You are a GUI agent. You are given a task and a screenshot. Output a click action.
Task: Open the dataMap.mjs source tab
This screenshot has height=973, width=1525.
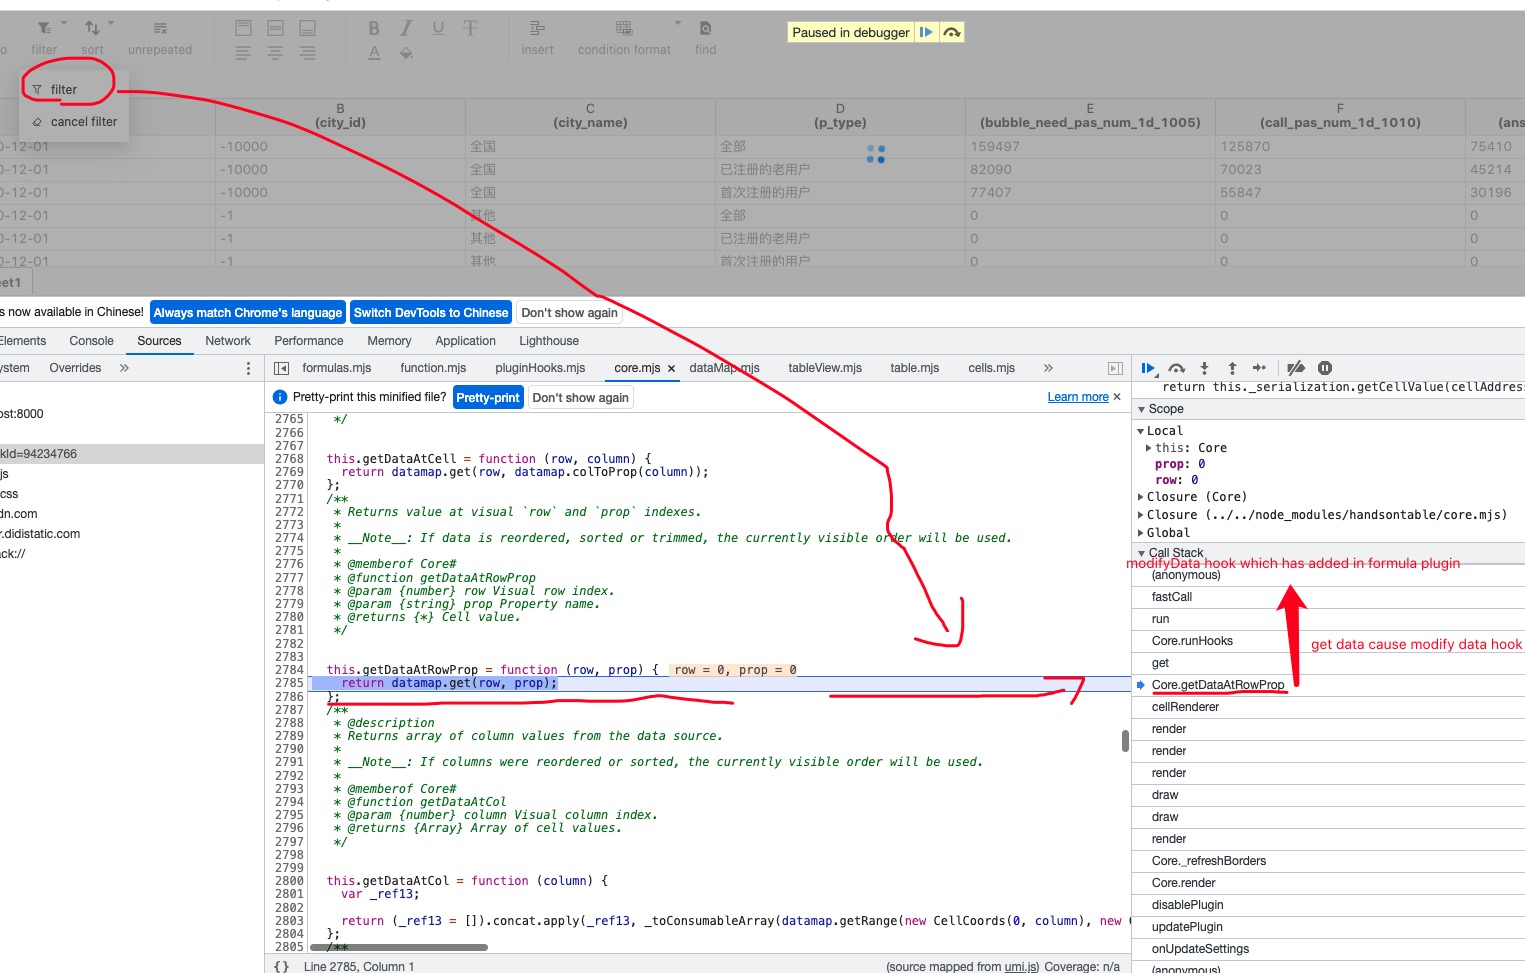pyautogui.click(x=724, y=367)
